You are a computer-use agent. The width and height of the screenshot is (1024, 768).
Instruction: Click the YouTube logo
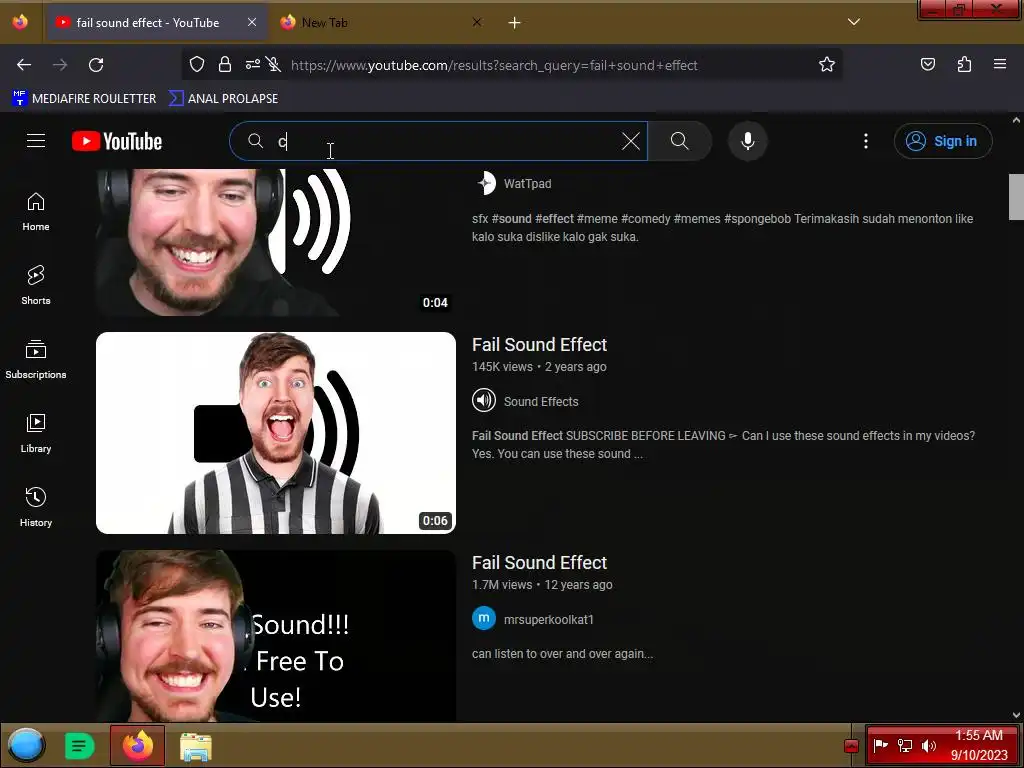click(117, 141)
